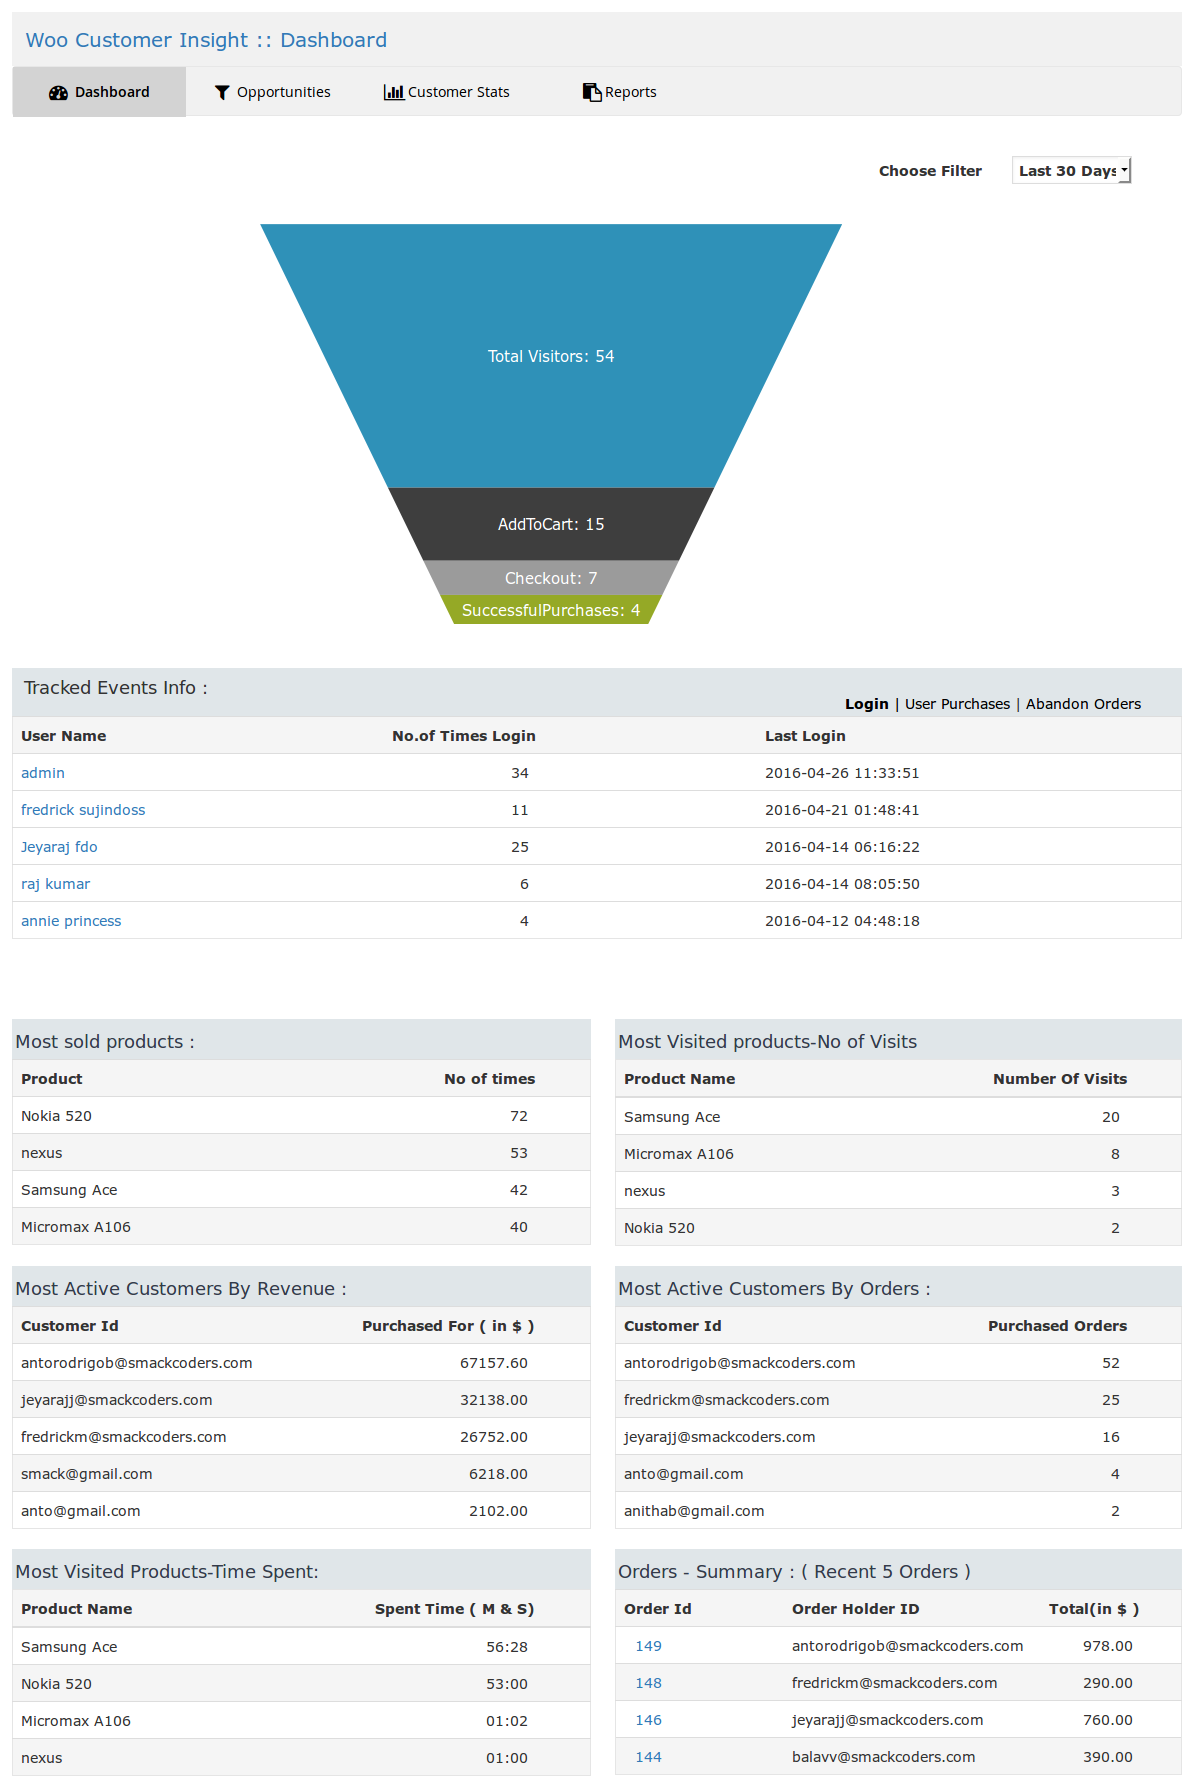
Task: Click the Opportunities funnel icon
Action: pyautogui.click(x=222, y=92)
